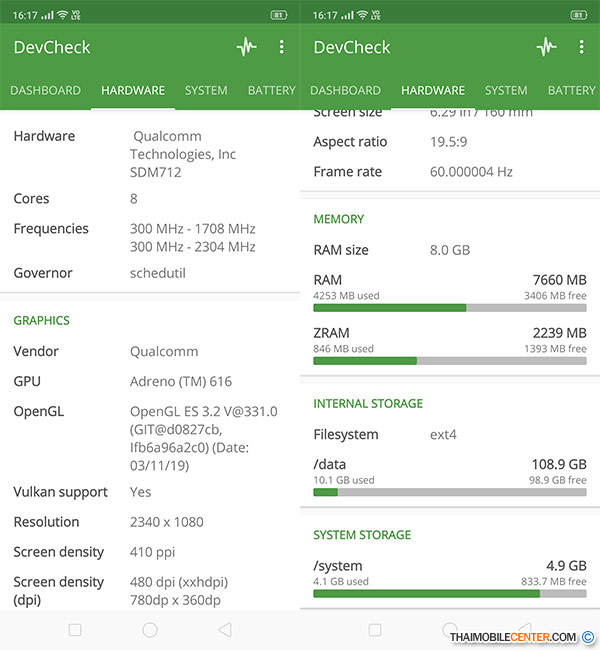Tap the schedutil governor value
The width and height of the screenshot is (600, 650).
158,273
